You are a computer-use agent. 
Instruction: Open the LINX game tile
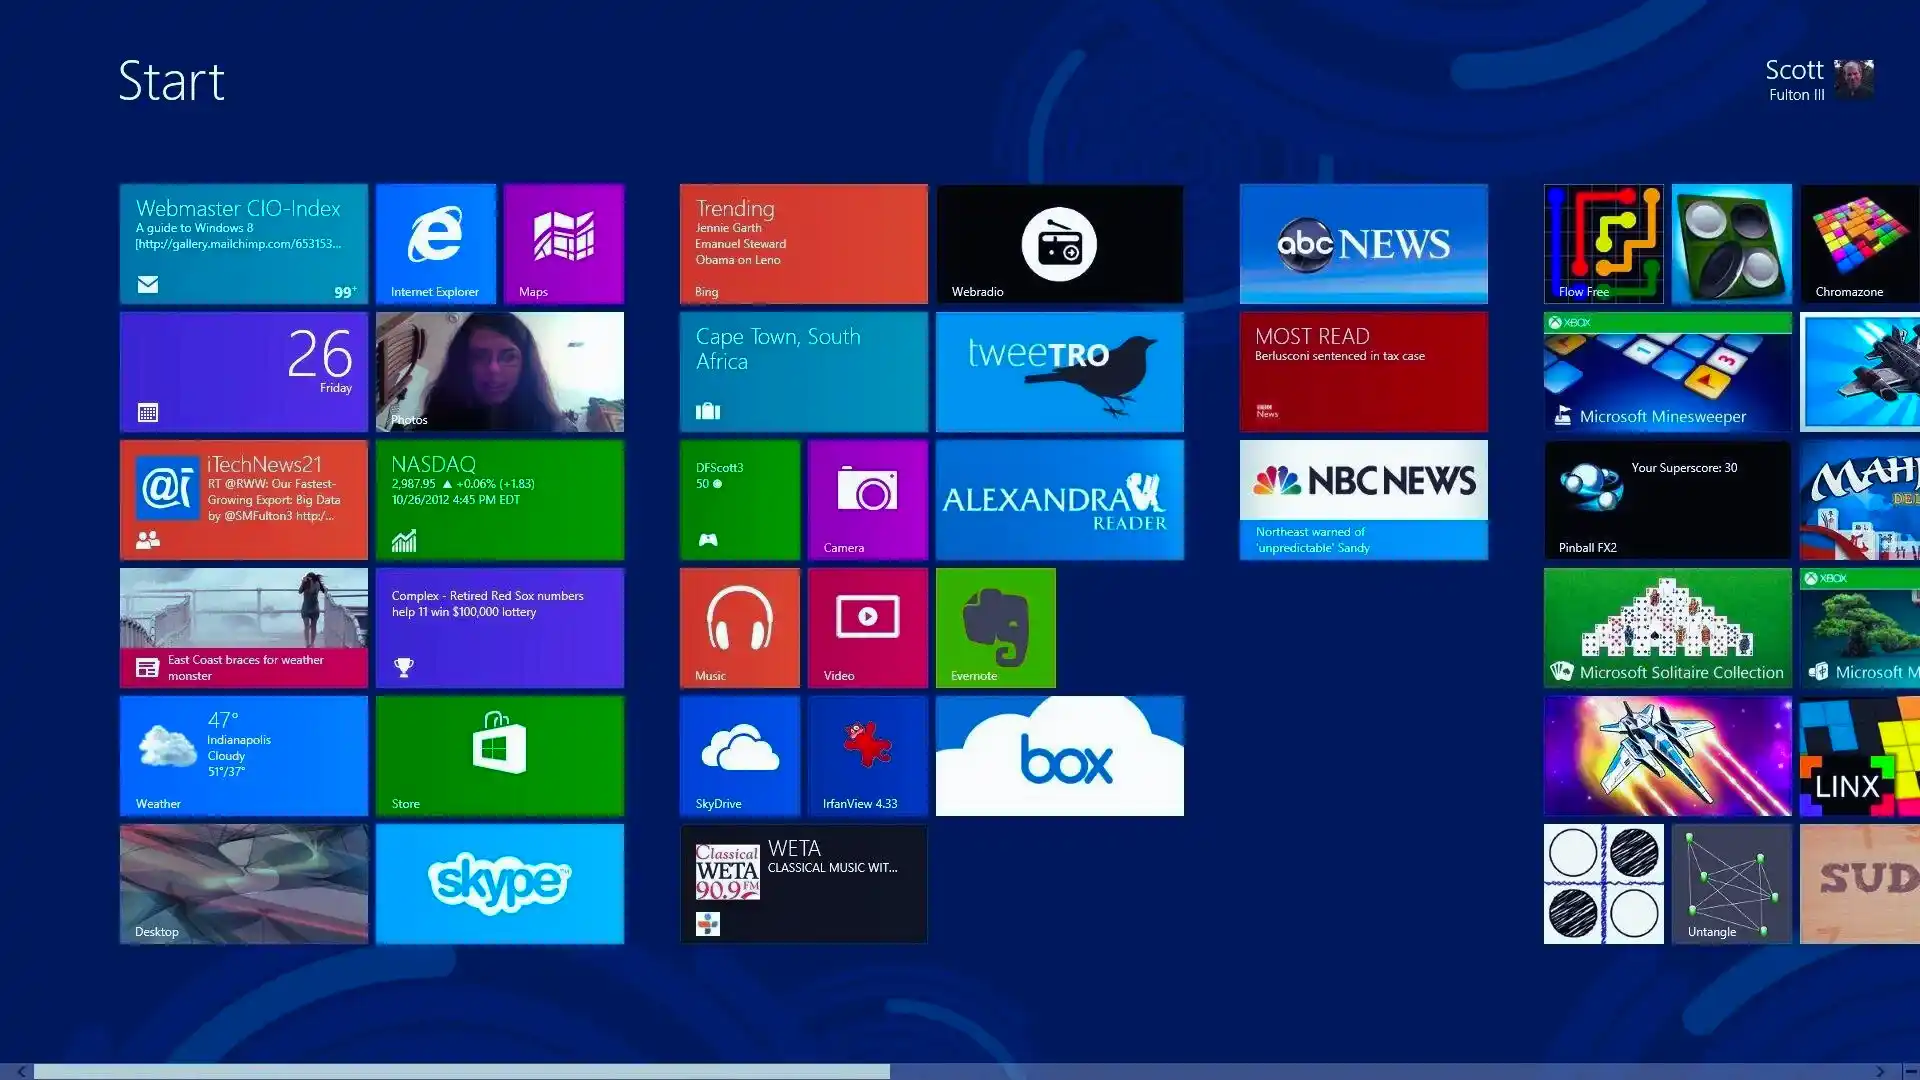(1860, 756)
